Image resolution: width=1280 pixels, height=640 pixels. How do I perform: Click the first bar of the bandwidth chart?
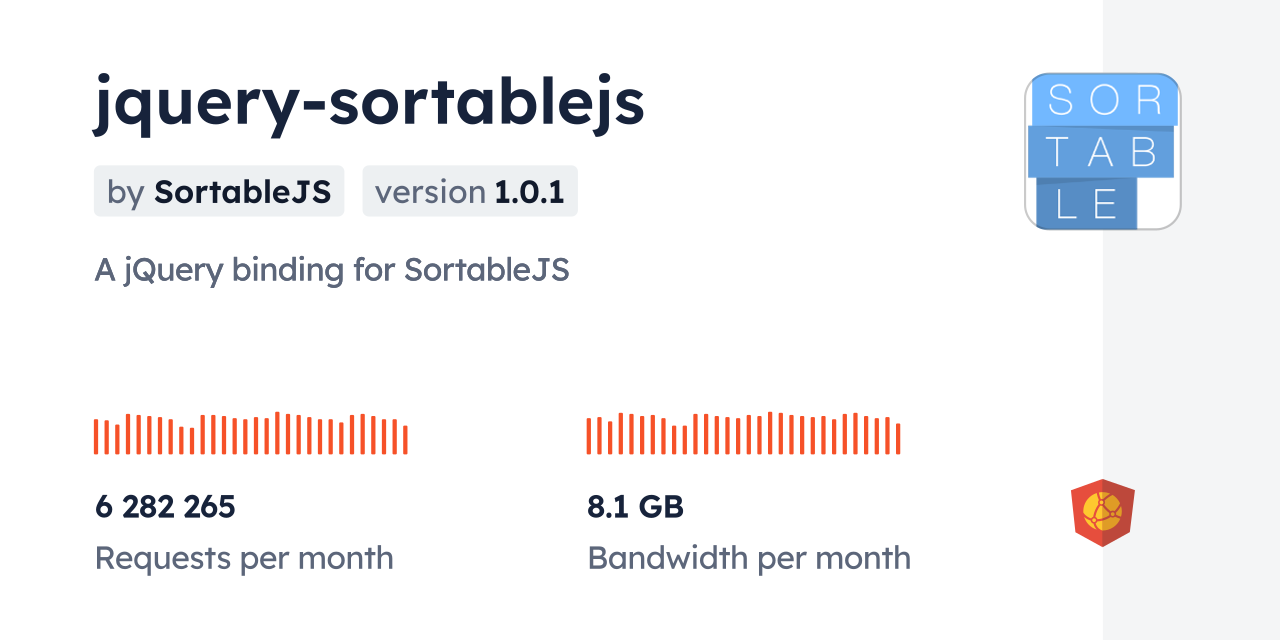pyautogui.click(x=589, y=437)
